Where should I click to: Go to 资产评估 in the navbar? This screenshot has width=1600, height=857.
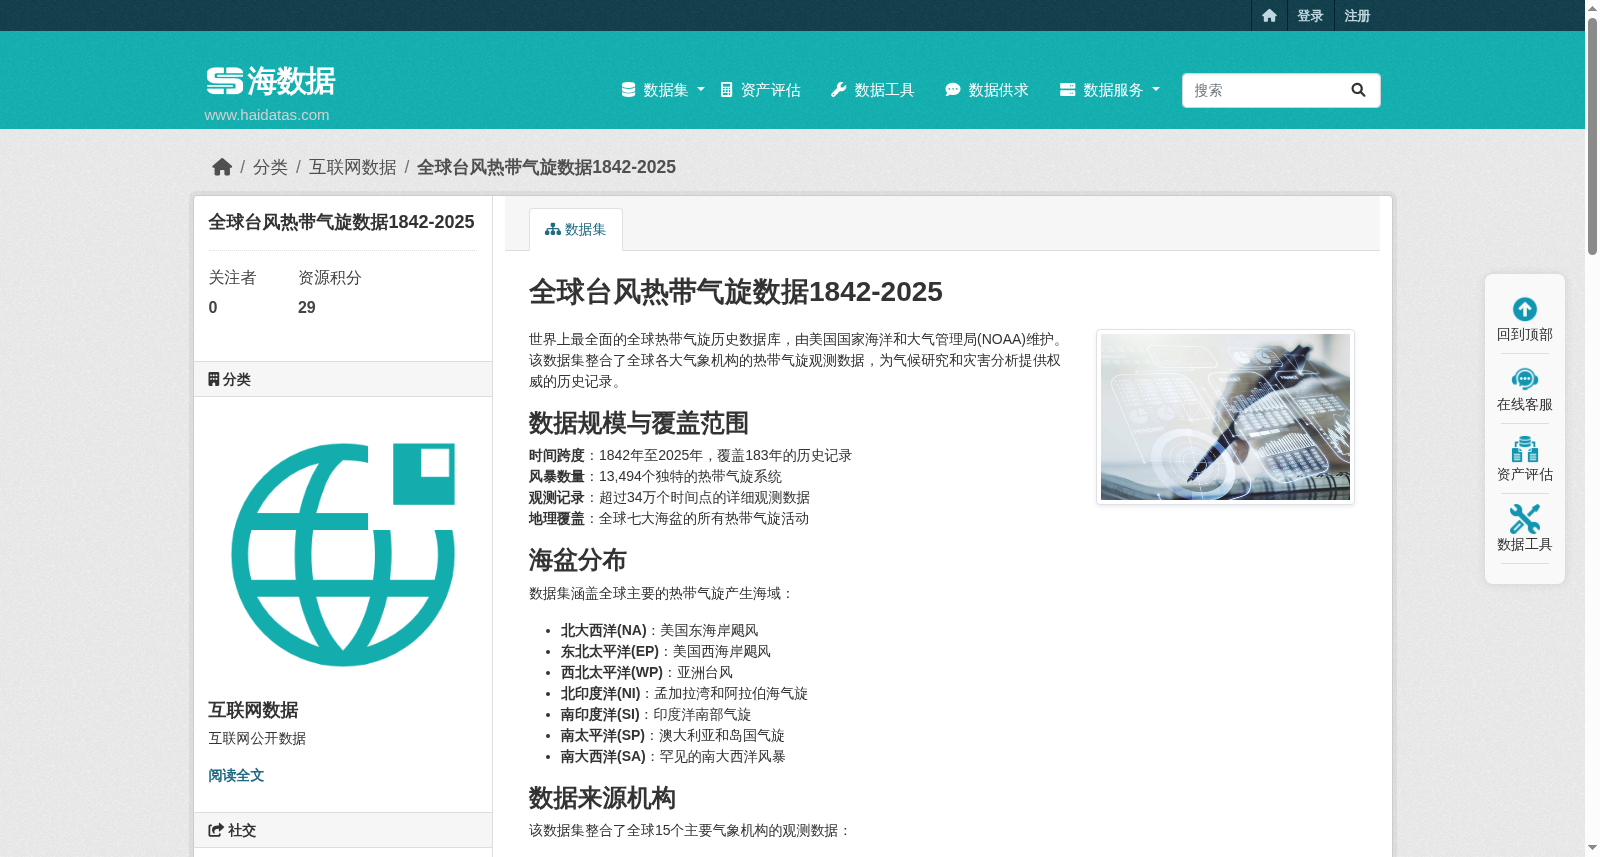point(760,90)
